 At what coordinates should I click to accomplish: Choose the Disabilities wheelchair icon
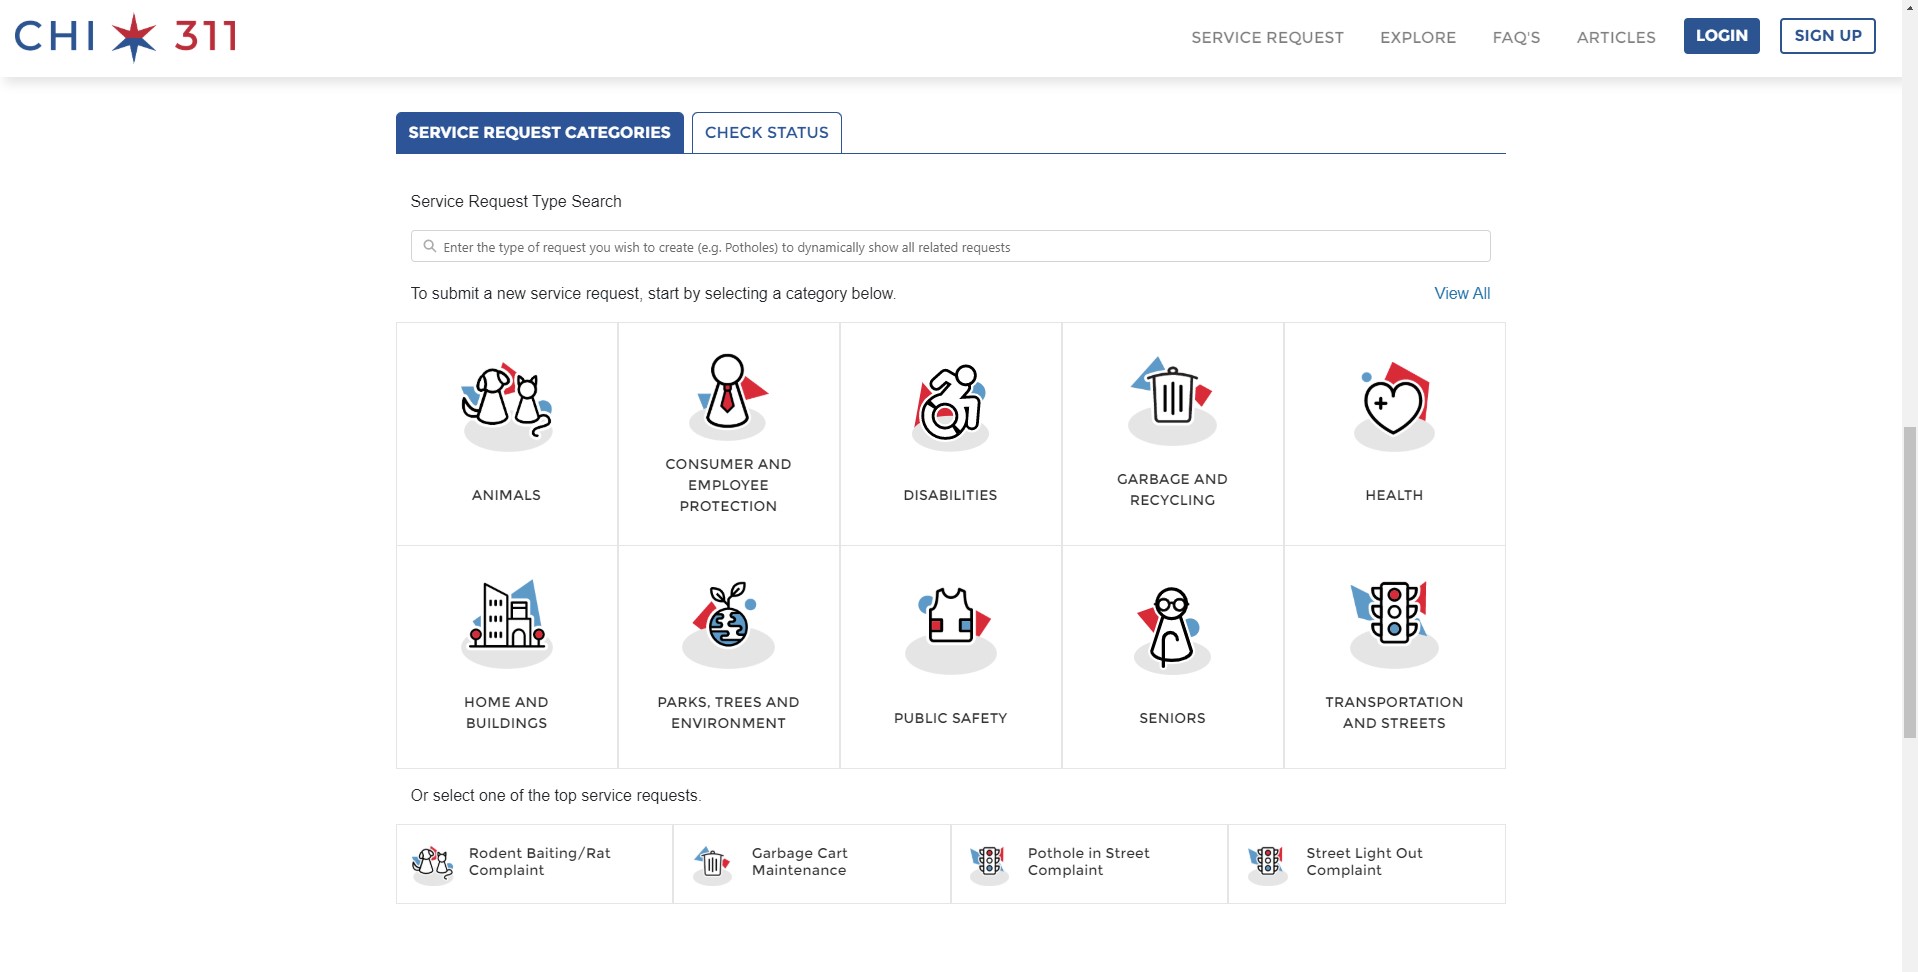point(951,406)
